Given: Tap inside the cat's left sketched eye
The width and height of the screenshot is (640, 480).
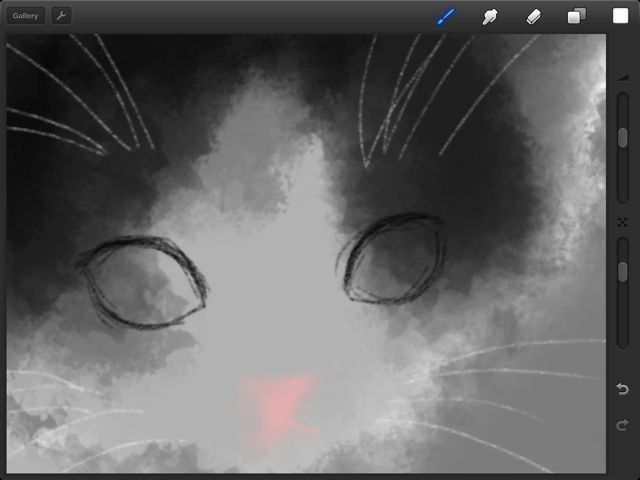Looking at the screenshot, I should 143,282.
